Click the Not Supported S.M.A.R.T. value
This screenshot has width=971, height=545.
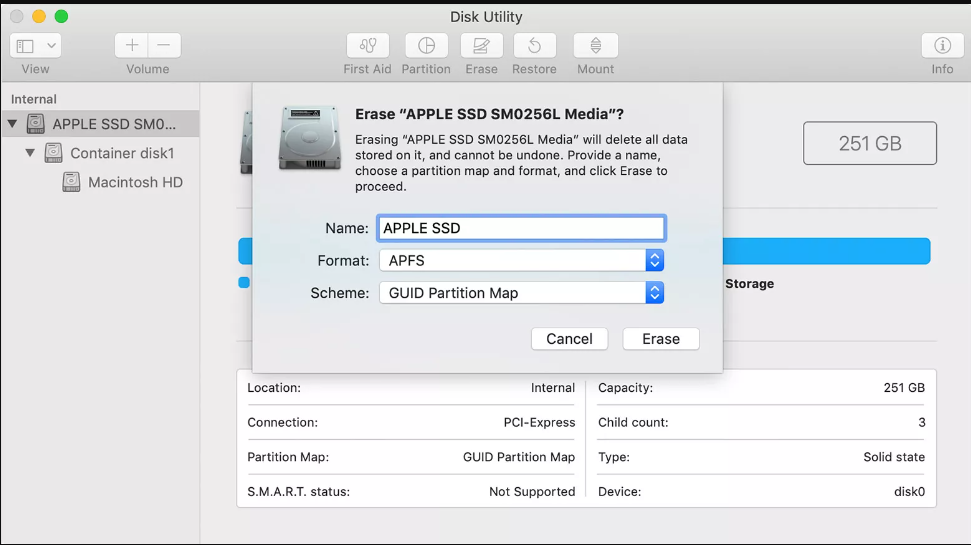click(x=532, y=492)
